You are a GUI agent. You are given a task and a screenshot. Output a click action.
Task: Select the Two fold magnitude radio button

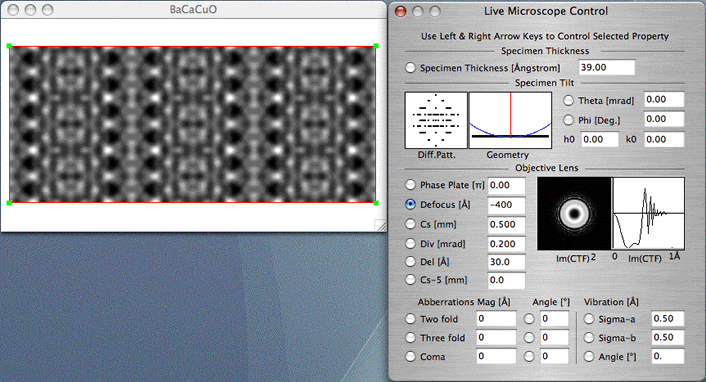click(410, 319)
